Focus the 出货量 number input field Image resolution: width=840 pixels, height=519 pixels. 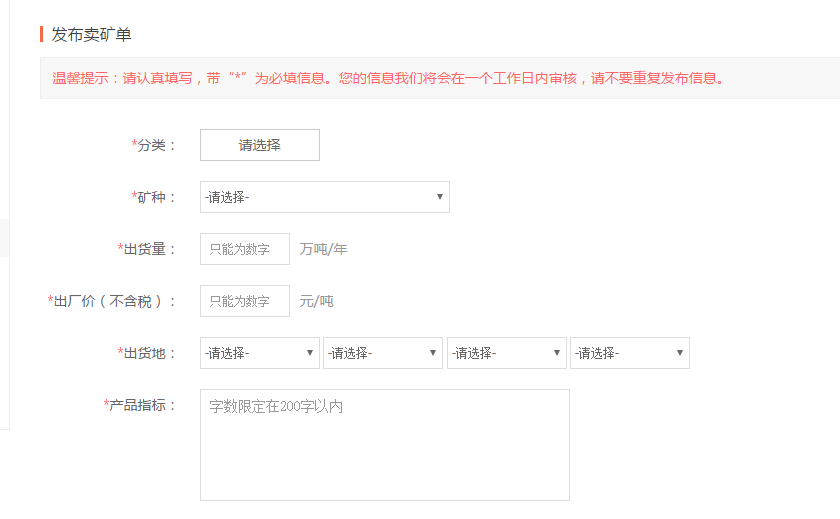(x=244, y=249)
